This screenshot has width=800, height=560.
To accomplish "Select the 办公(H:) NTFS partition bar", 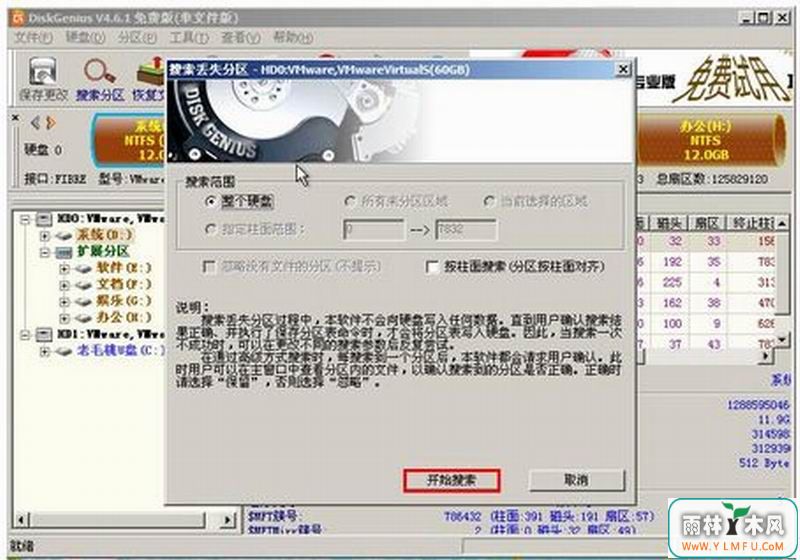I will (x=711, y=141).
